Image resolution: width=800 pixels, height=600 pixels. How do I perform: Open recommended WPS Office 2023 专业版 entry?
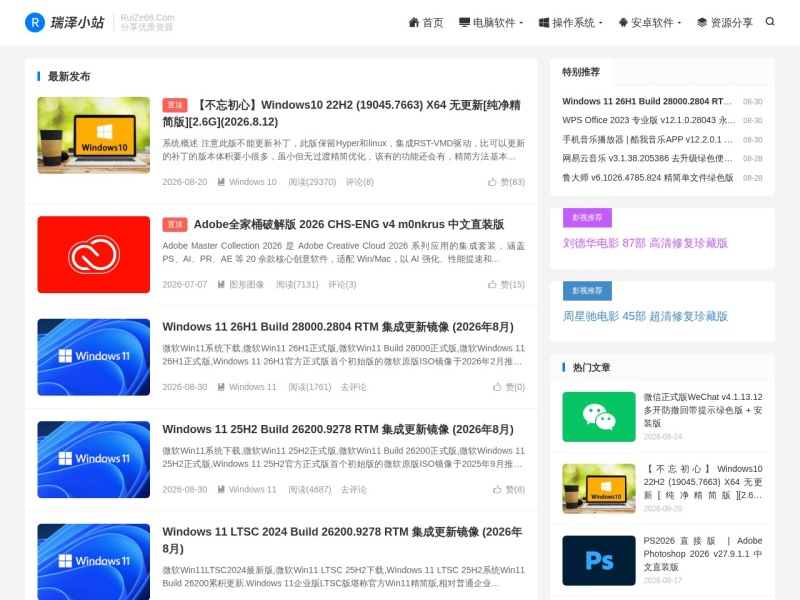[x=648, y=120]
